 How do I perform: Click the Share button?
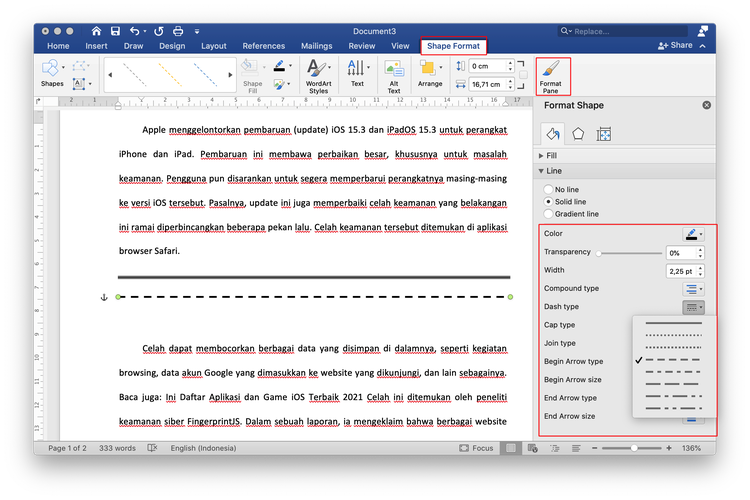pos(675,46)
